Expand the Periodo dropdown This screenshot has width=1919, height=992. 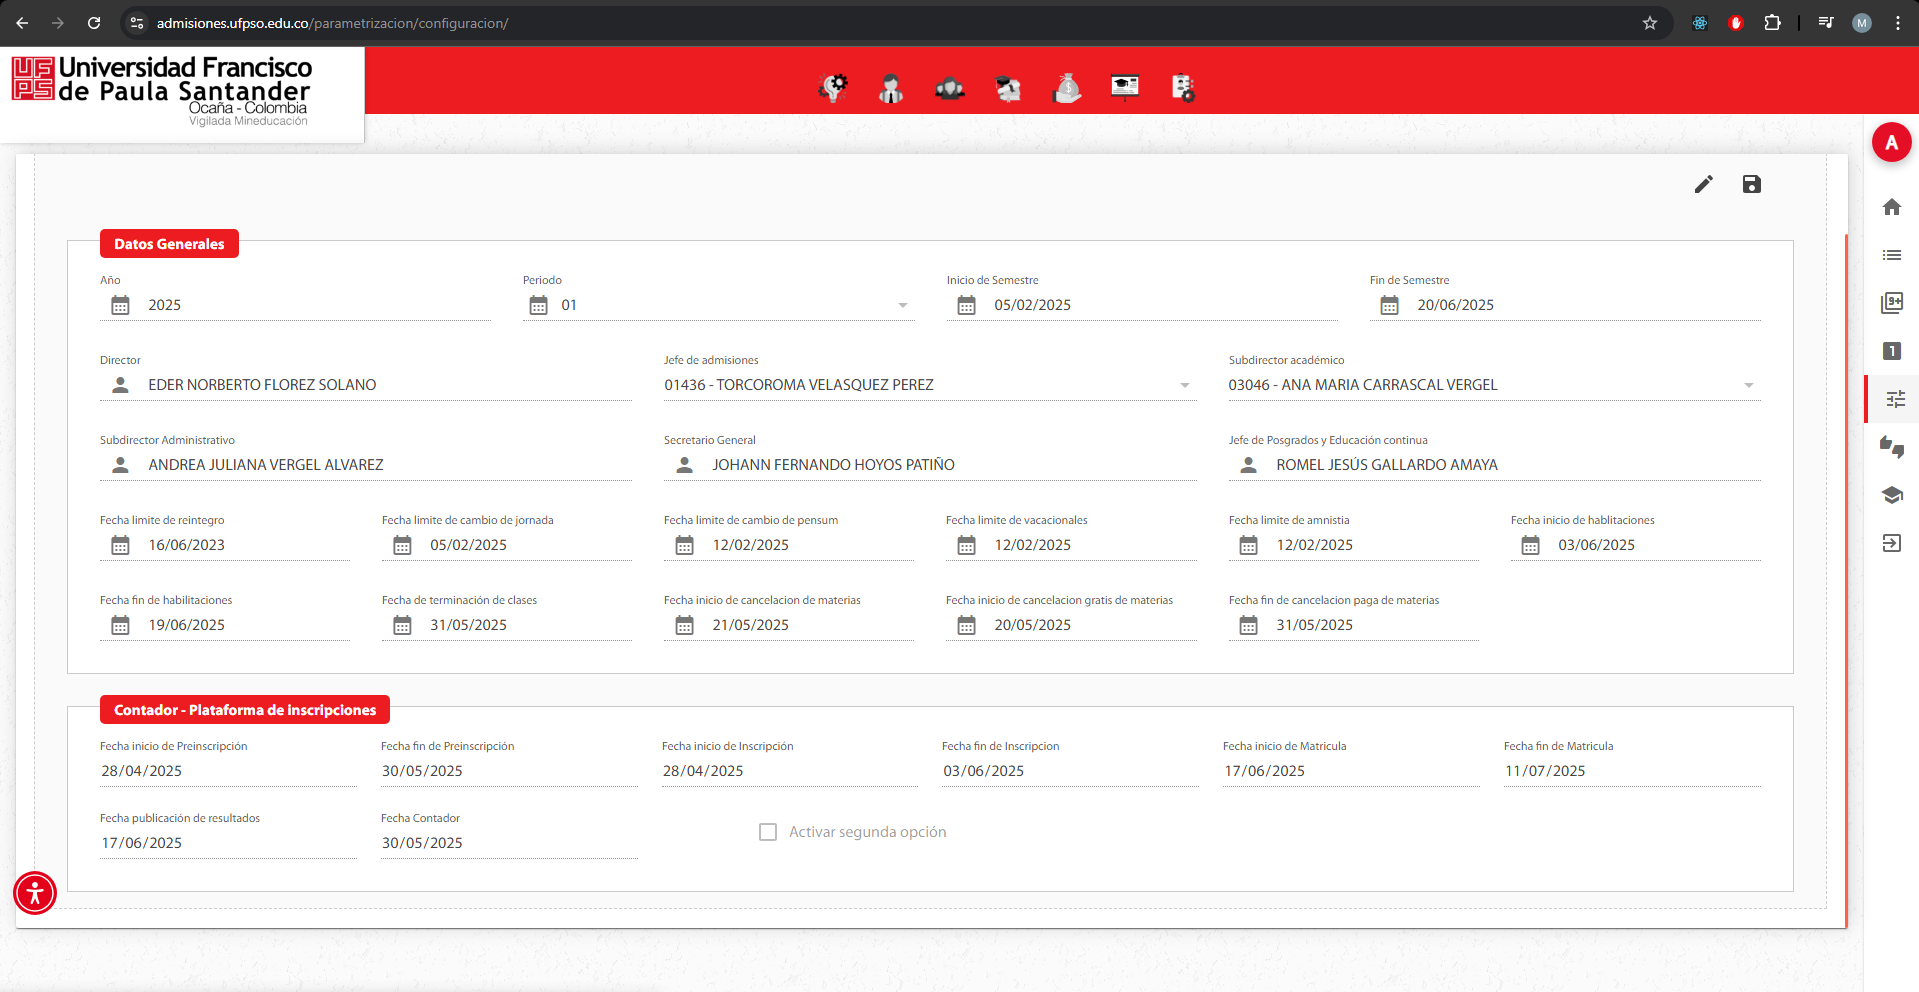902,305
